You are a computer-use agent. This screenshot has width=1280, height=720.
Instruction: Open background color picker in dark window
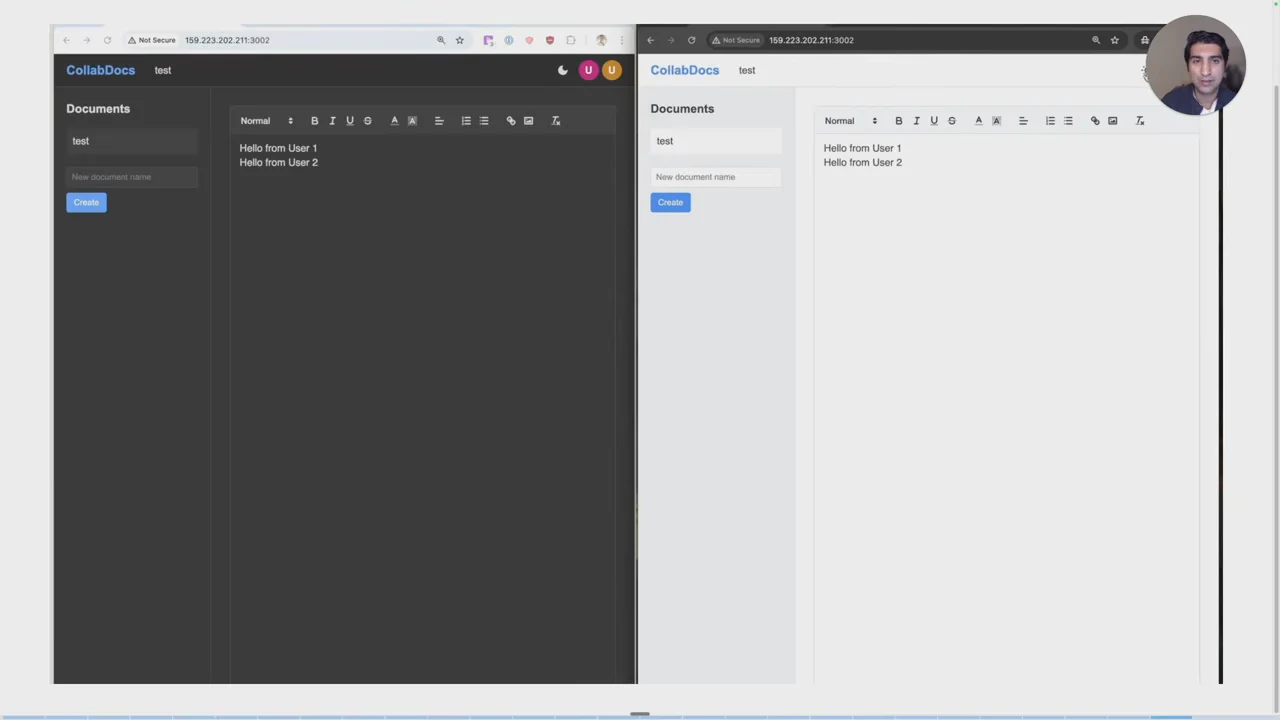point(412,121)
